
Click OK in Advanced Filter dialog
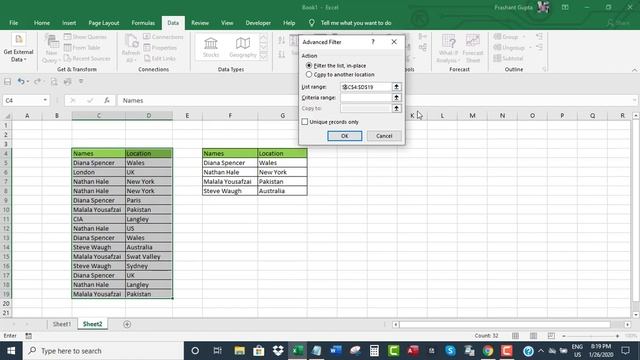(344, 136)
